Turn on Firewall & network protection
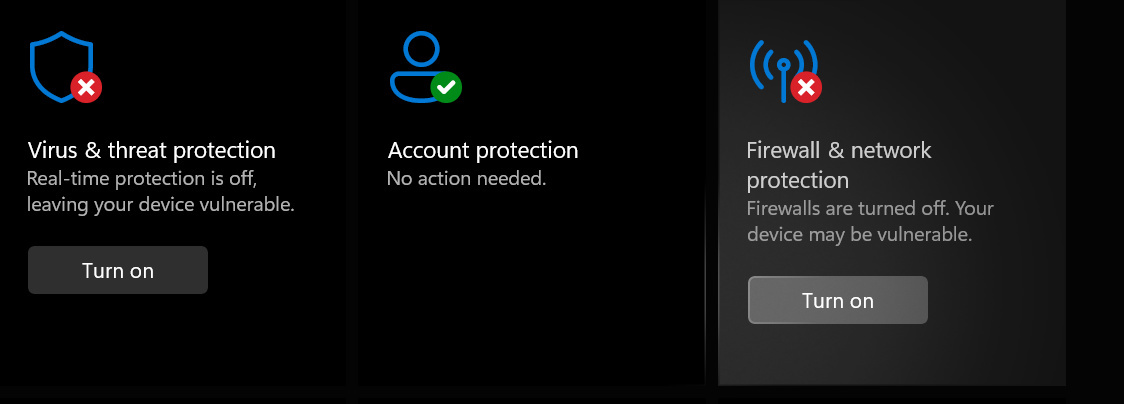The image size is (1124, 404). (x=838, y=300)
